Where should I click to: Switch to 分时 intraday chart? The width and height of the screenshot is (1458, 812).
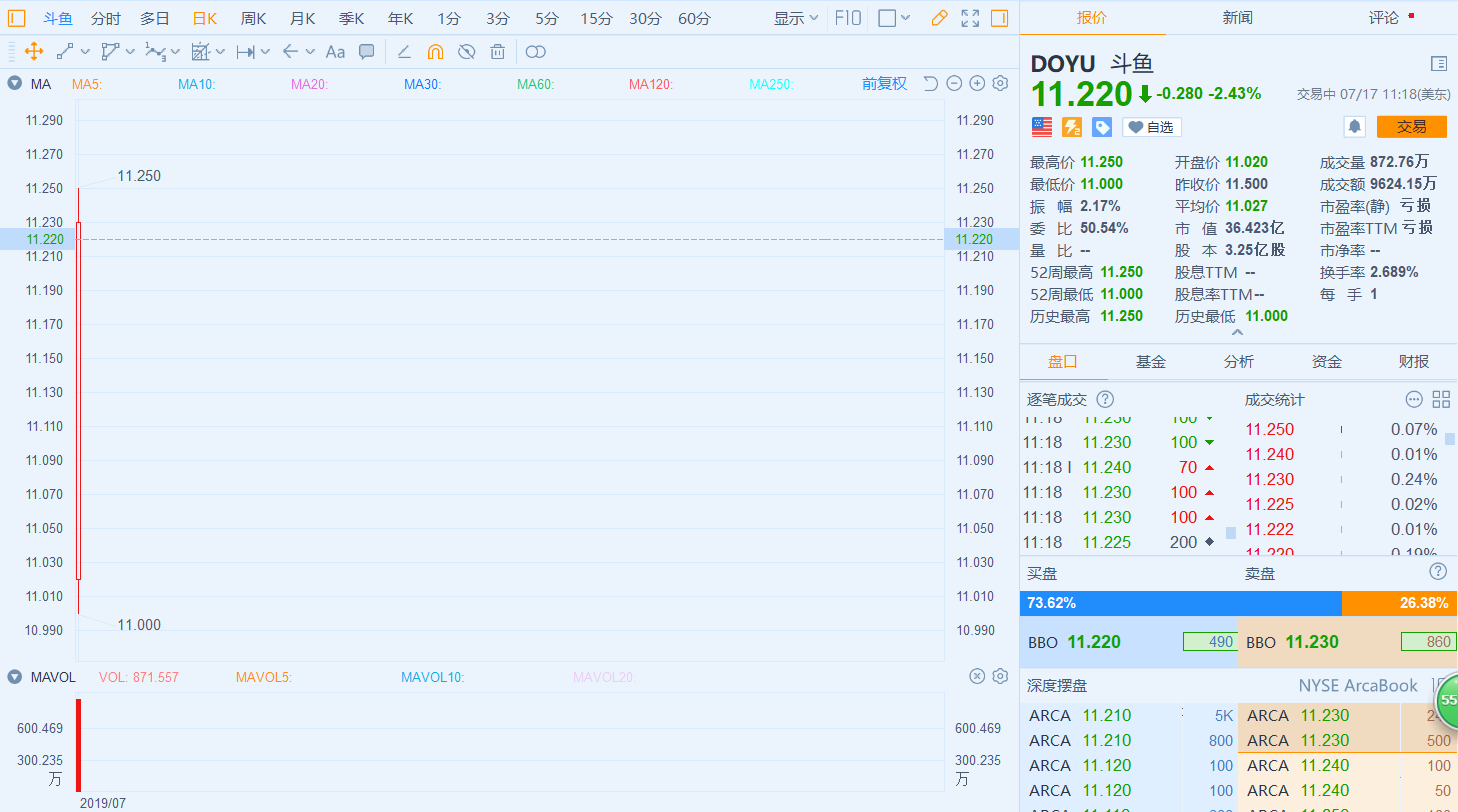pos(105,18)
